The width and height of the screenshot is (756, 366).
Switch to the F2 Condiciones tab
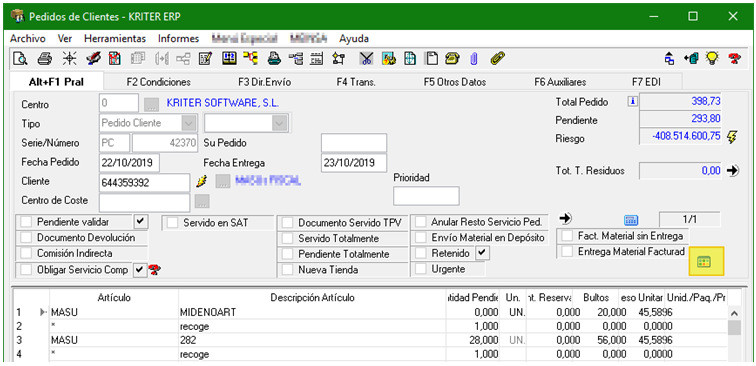[159, 82]
